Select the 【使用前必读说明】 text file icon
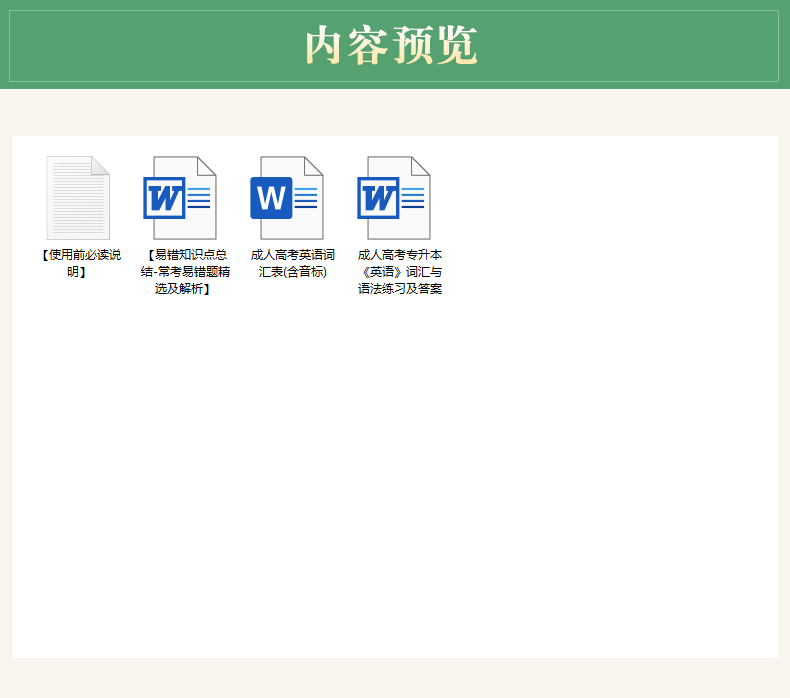 point(78,198)
